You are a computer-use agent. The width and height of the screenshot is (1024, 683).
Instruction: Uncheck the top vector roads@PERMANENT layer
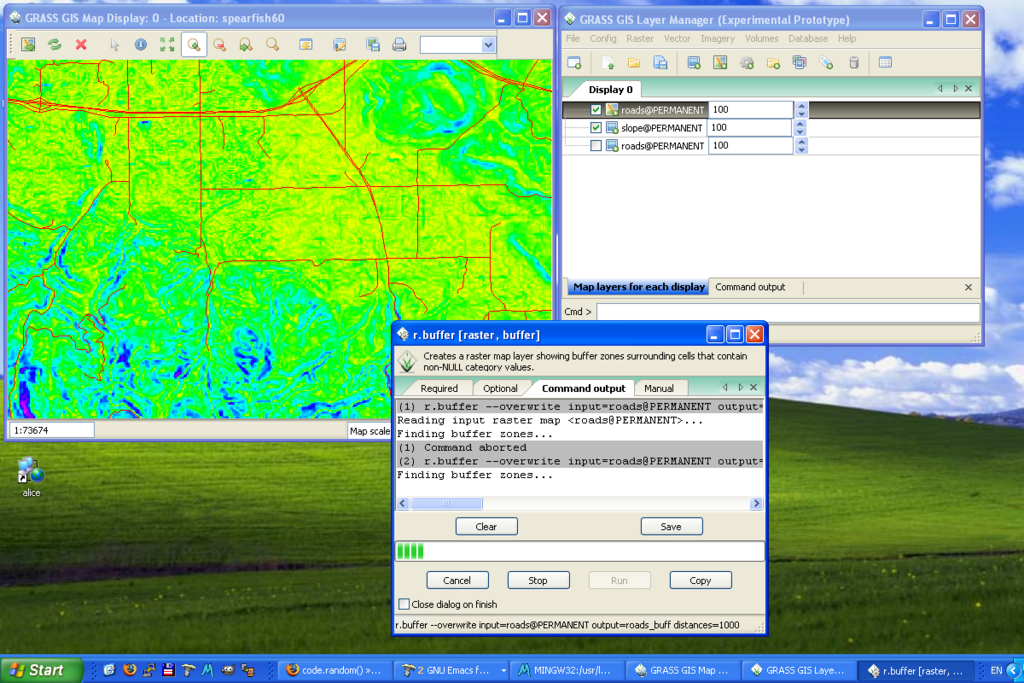596,110
